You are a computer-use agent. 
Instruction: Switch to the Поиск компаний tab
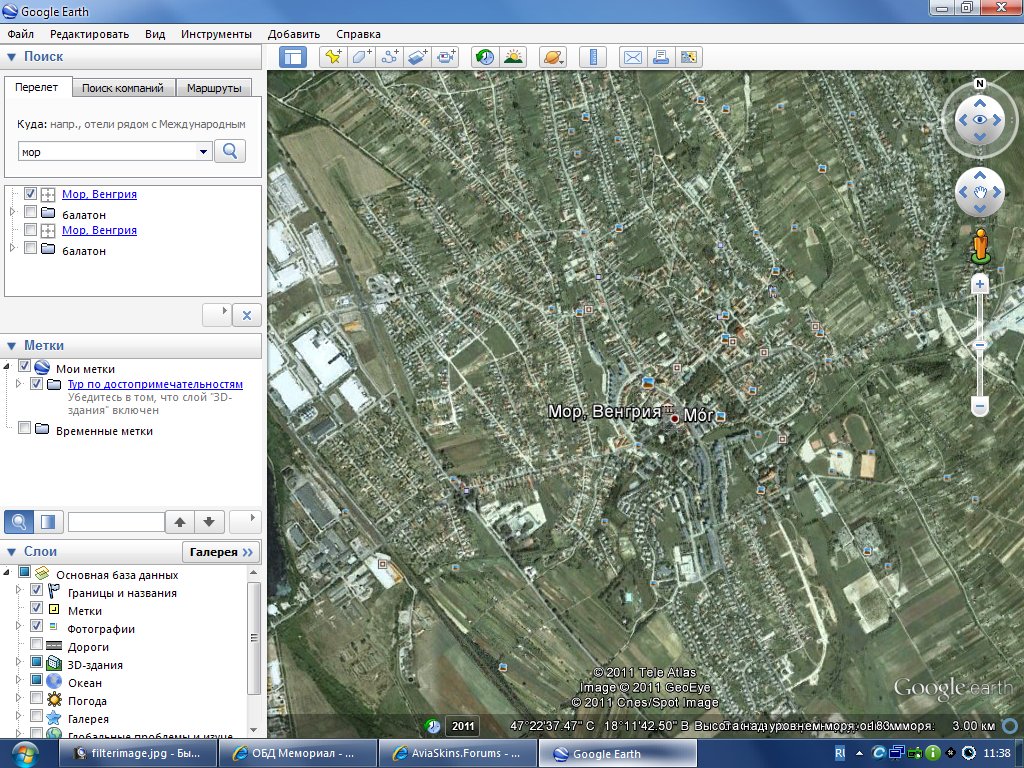(123, 88)
